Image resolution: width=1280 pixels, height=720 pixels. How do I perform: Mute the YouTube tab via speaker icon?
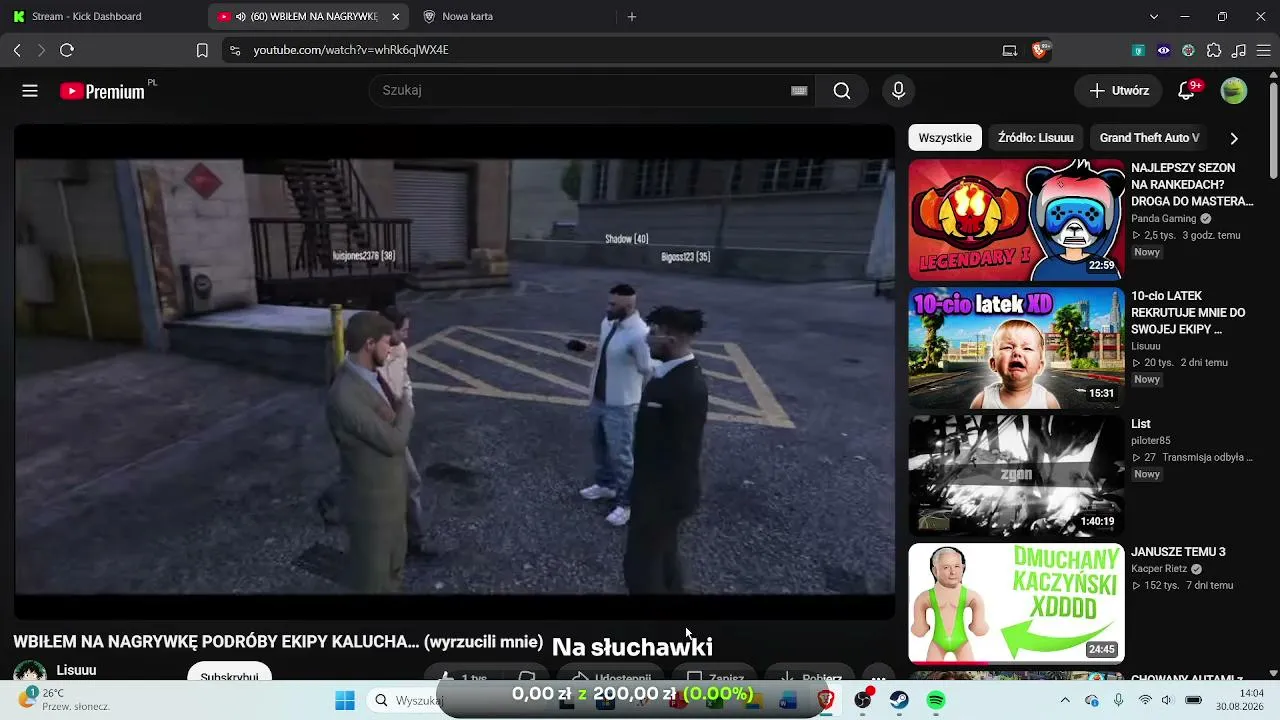(241, 17)
